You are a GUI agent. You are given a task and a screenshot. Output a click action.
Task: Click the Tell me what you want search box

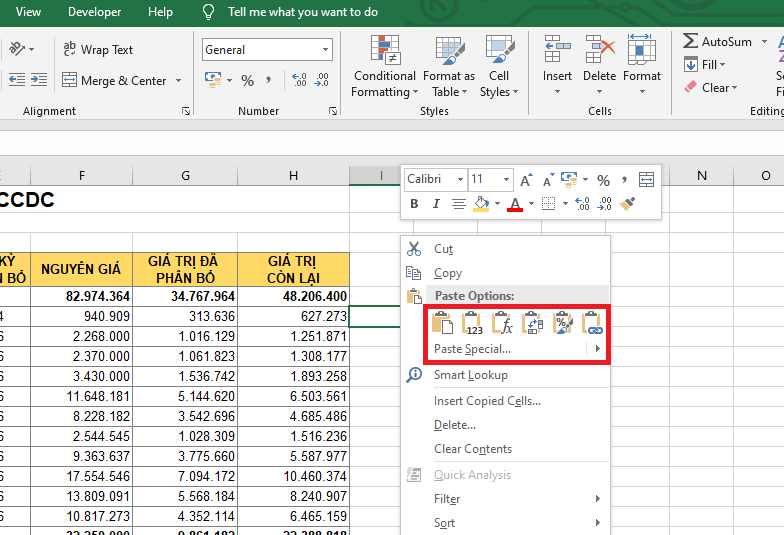tap(302, 12)
